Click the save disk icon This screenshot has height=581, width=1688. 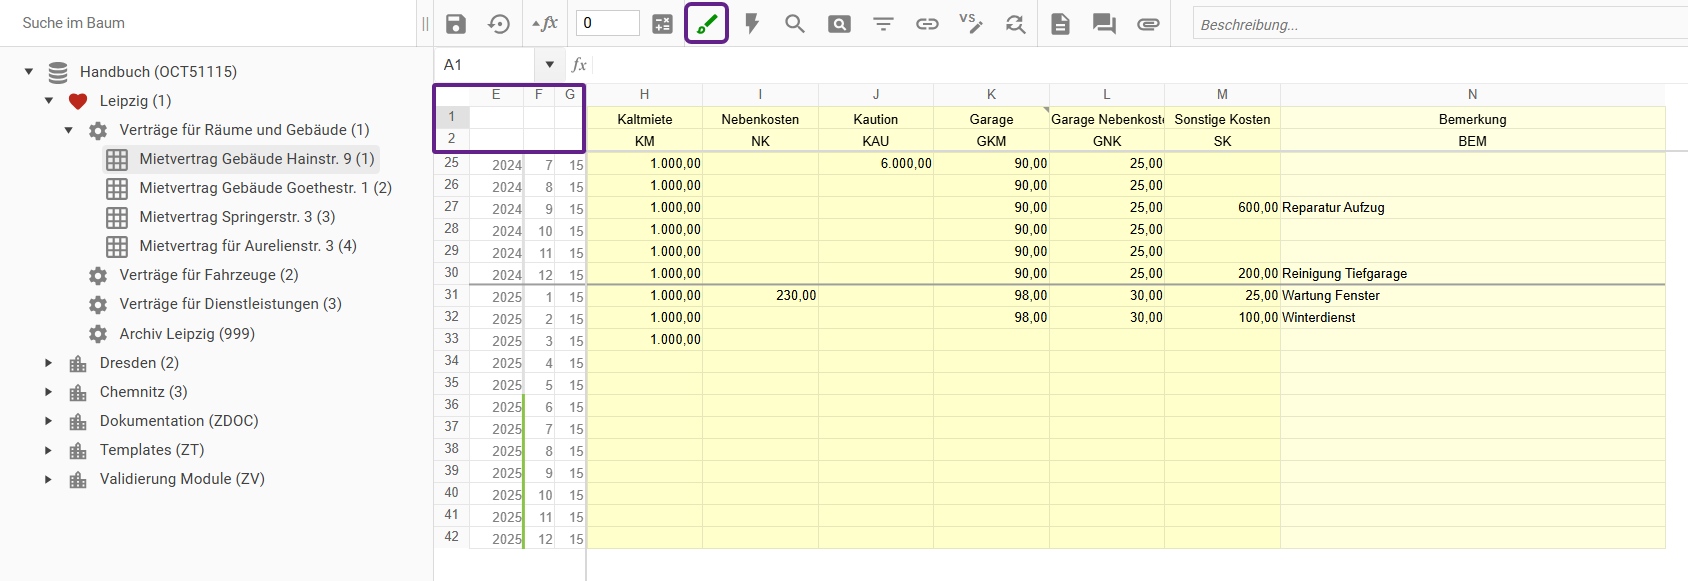[456, 24]
